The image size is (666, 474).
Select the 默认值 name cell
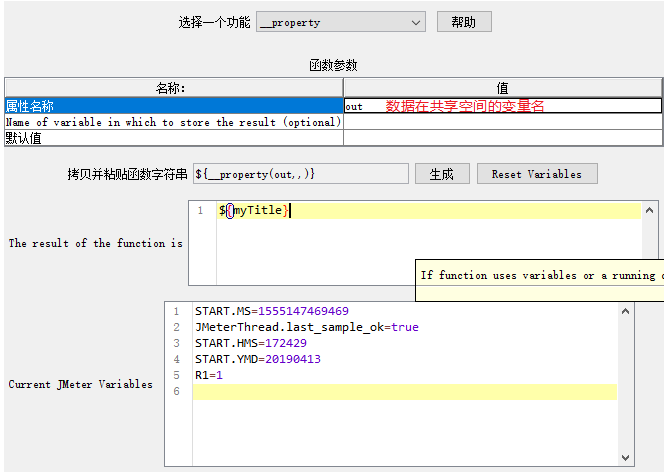173,138
